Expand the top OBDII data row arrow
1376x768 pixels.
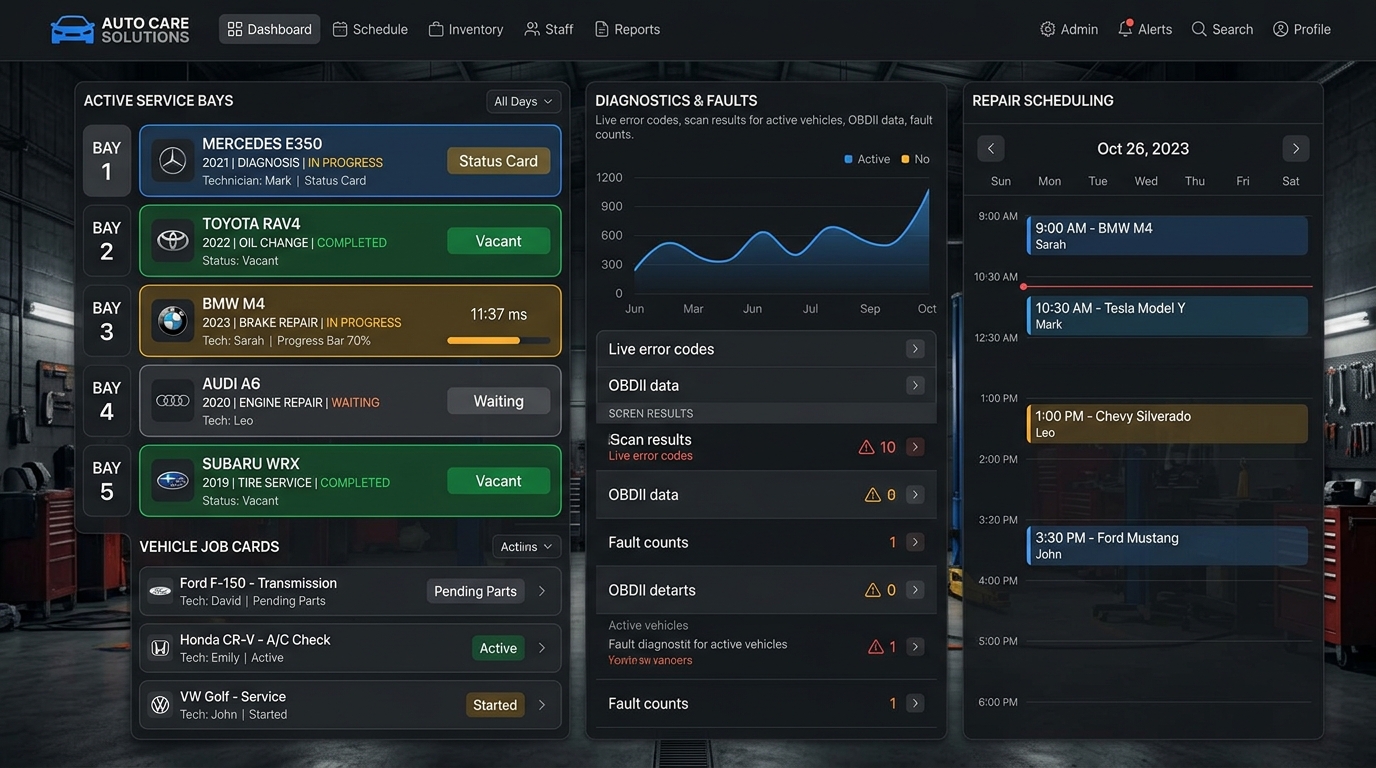(x=915, y=385)
